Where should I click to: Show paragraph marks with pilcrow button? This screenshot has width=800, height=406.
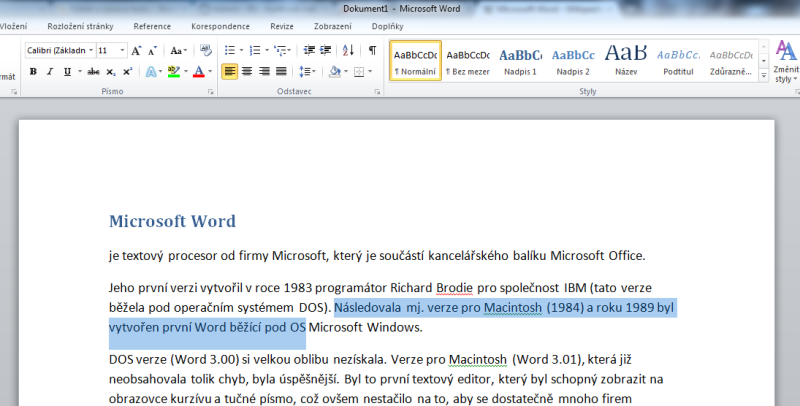[x=372, y=50]
